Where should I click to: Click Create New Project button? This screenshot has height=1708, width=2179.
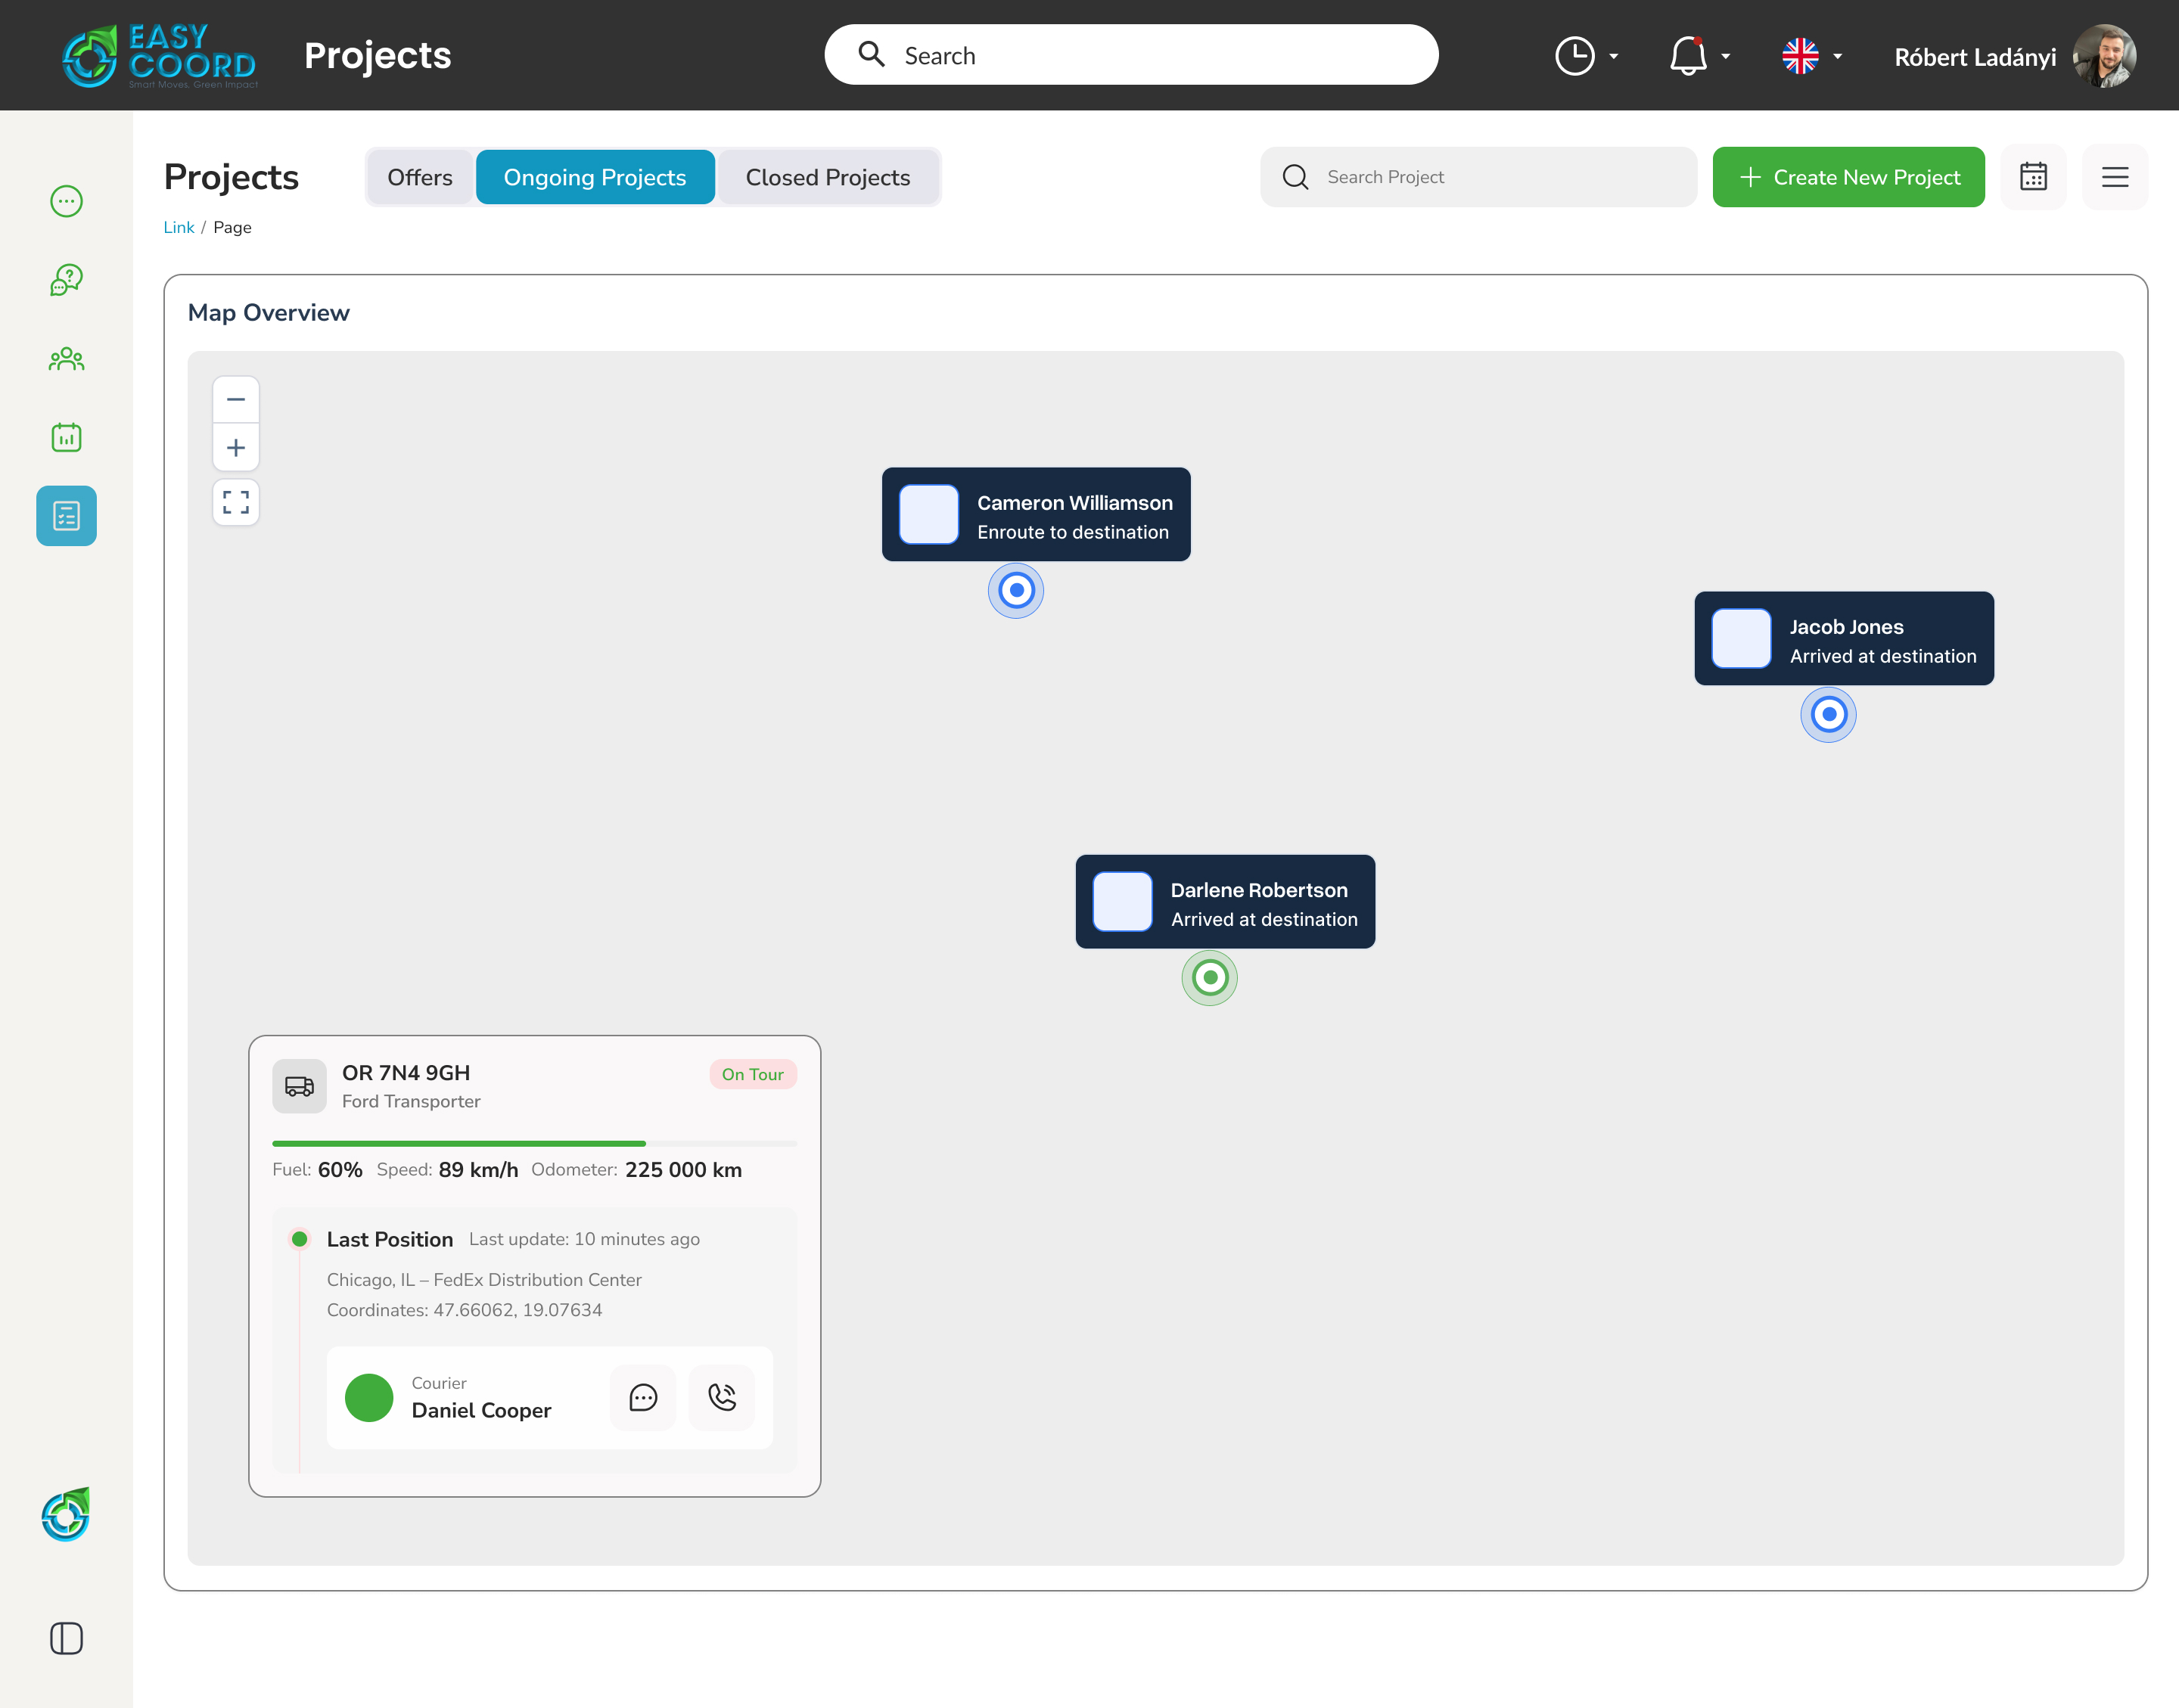tap(1848, 177)
